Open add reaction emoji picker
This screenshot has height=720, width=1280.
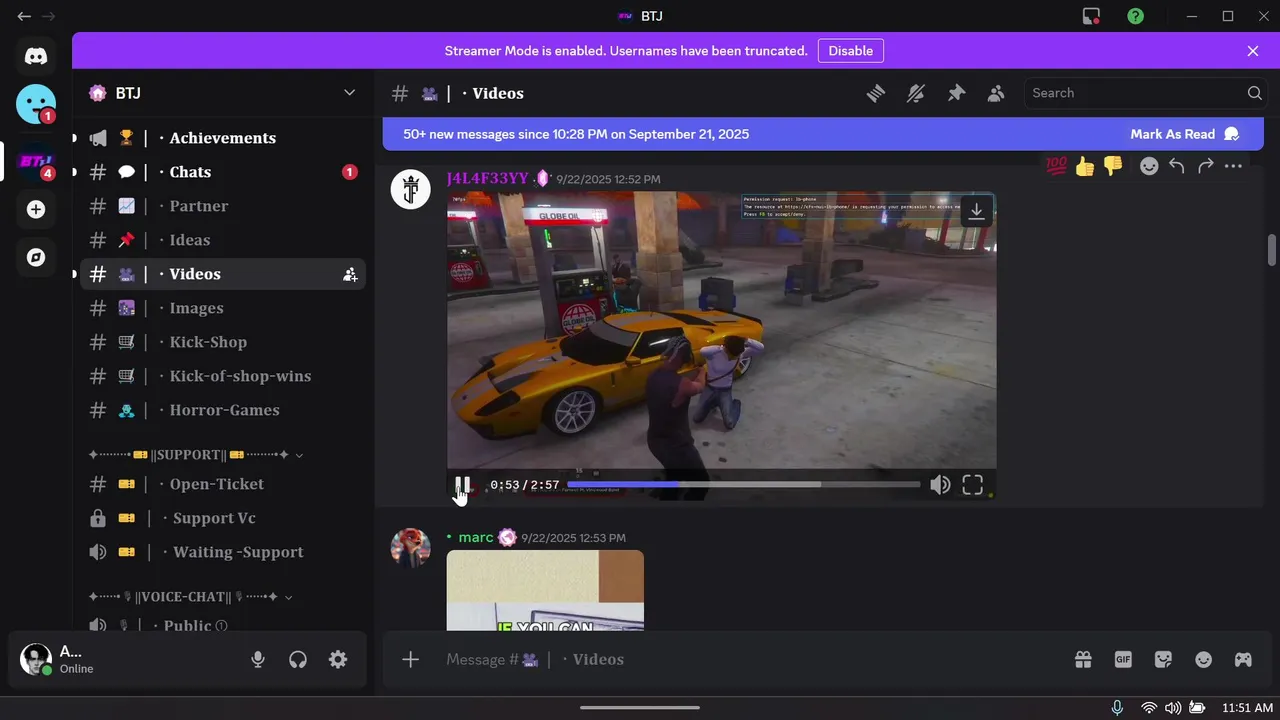tap(1149, 166)
